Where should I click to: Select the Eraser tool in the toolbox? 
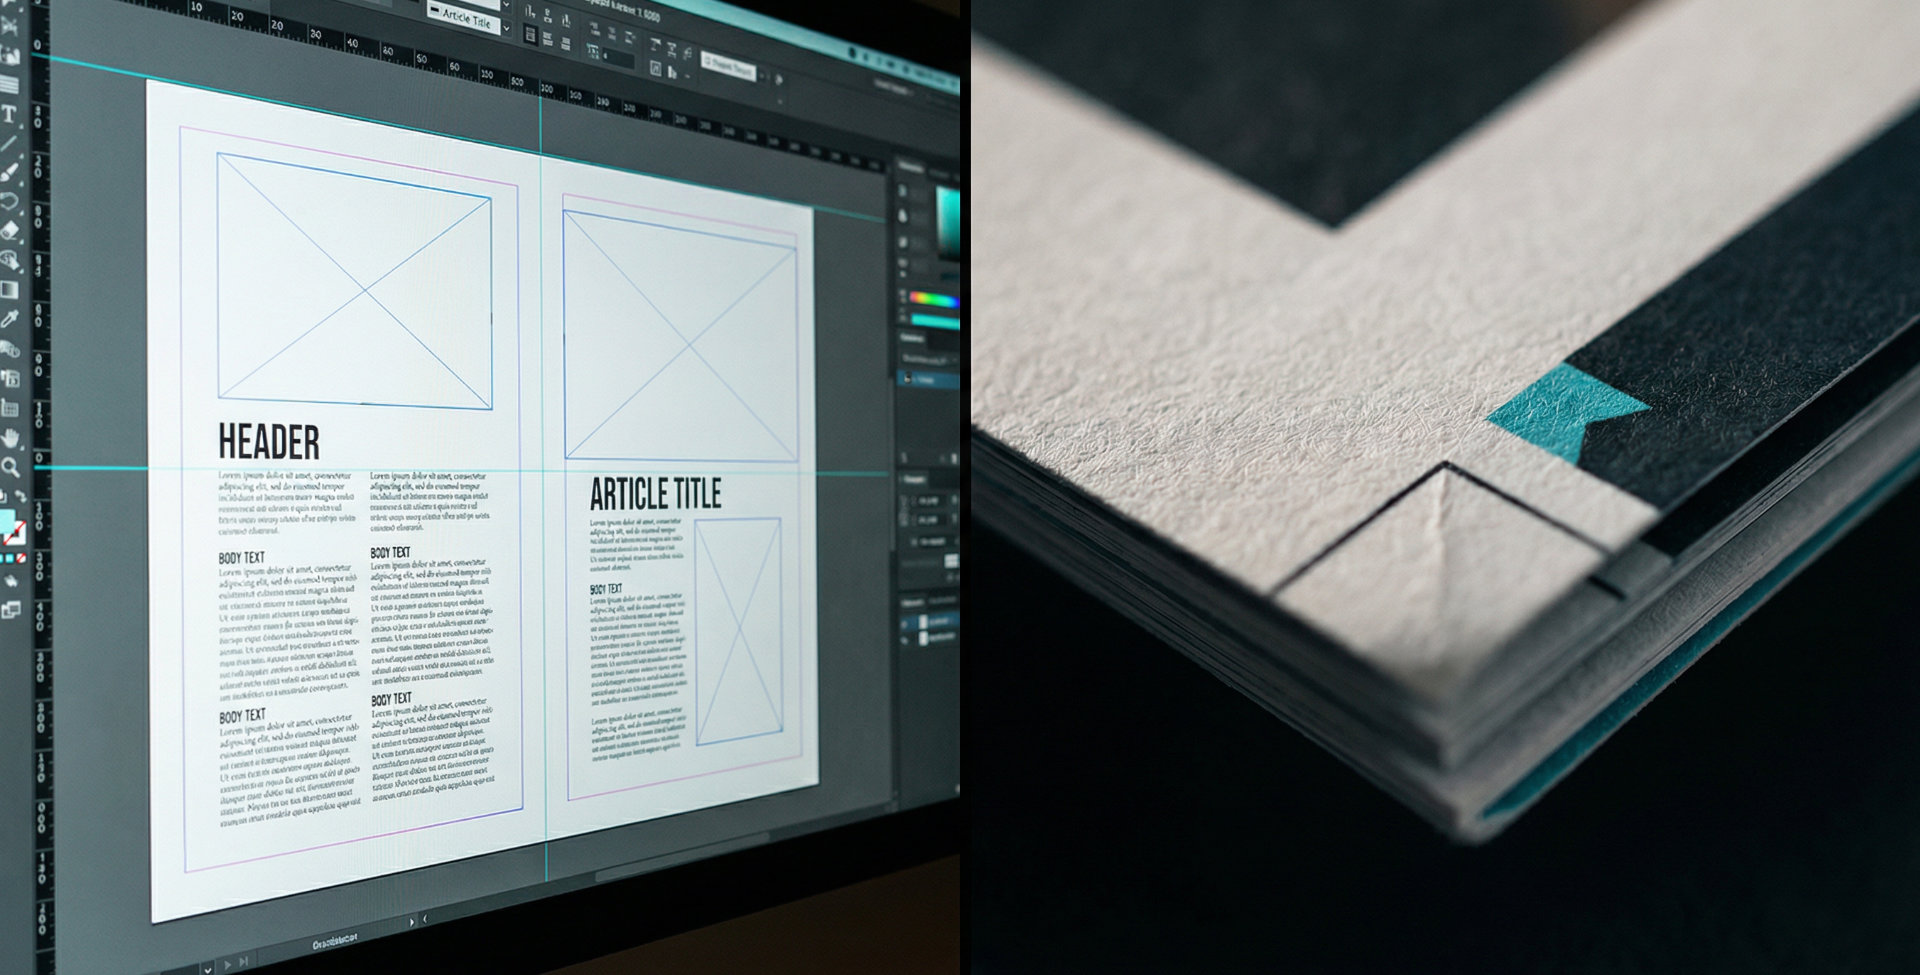[10, 230]
